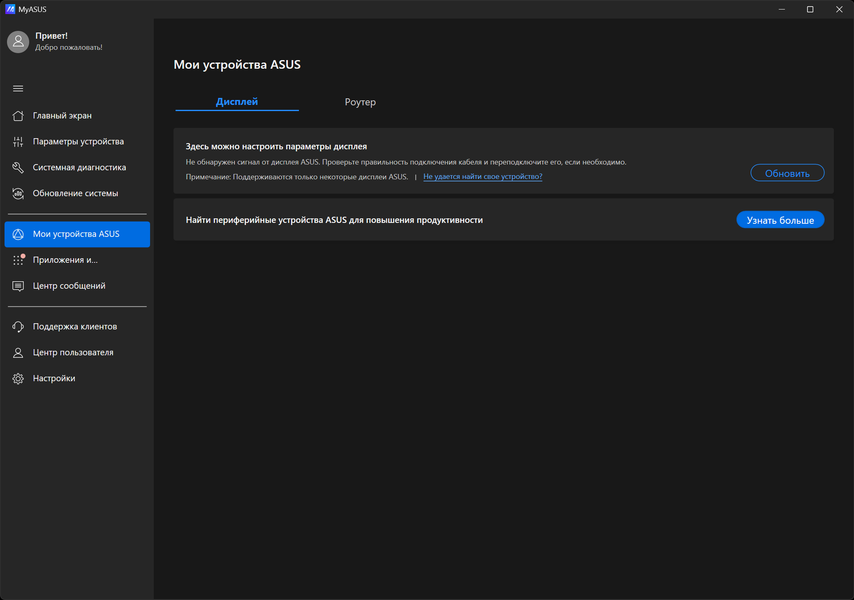Click the Поддержка клиентов headset icon
The image size is (854, 600).
click(x=18, y=327)
